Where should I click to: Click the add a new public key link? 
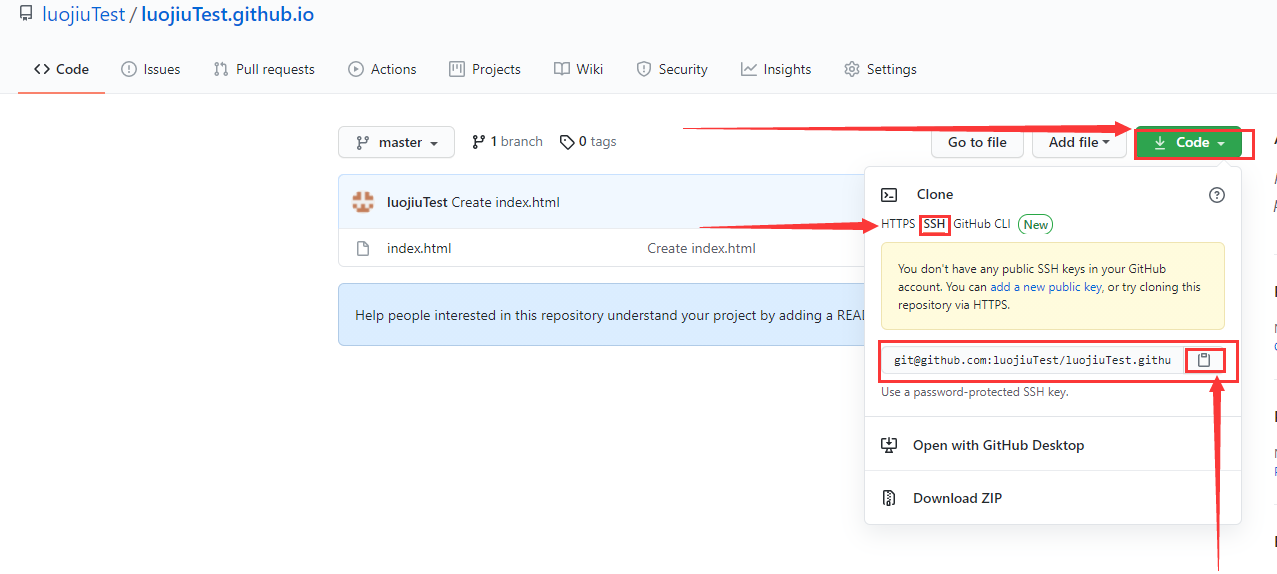[1046, 287]
